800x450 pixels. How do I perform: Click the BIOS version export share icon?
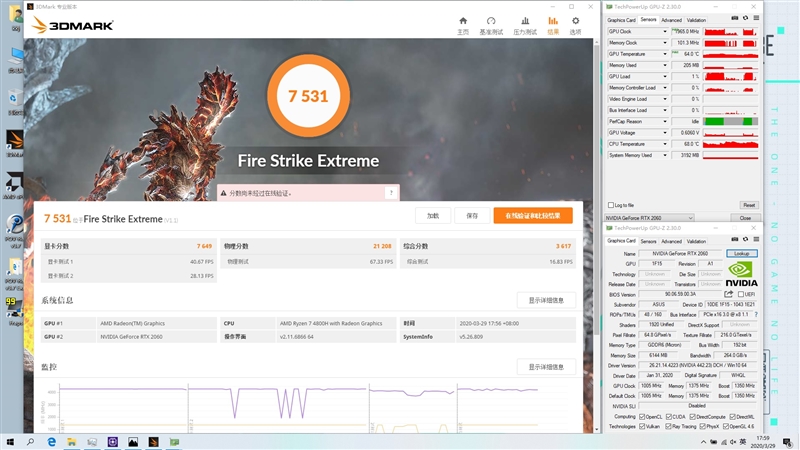[x=729, y=294]
